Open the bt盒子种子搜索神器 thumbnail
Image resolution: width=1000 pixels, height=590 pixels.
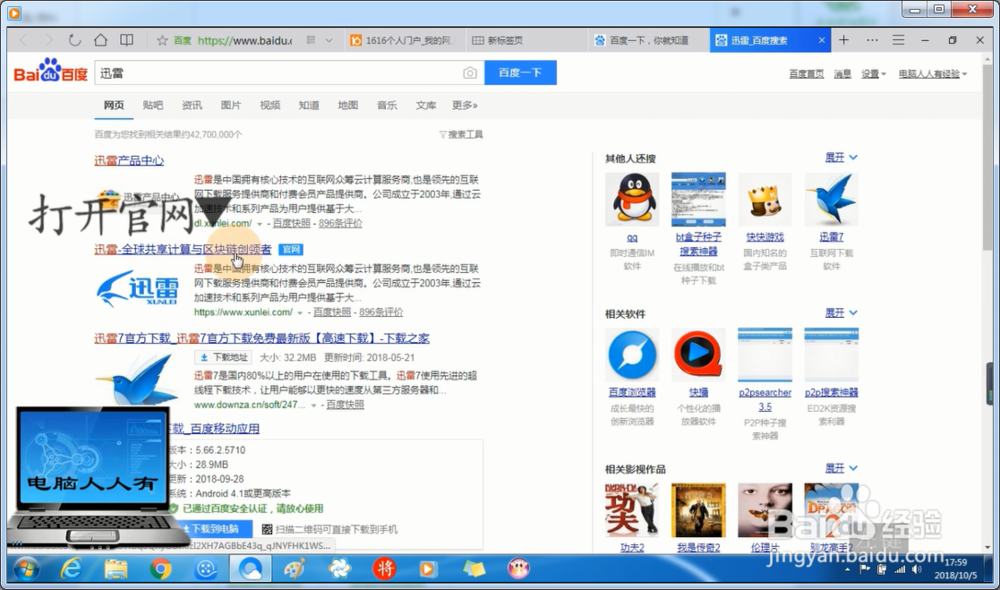pyautogui.click(x=698, y=200)
